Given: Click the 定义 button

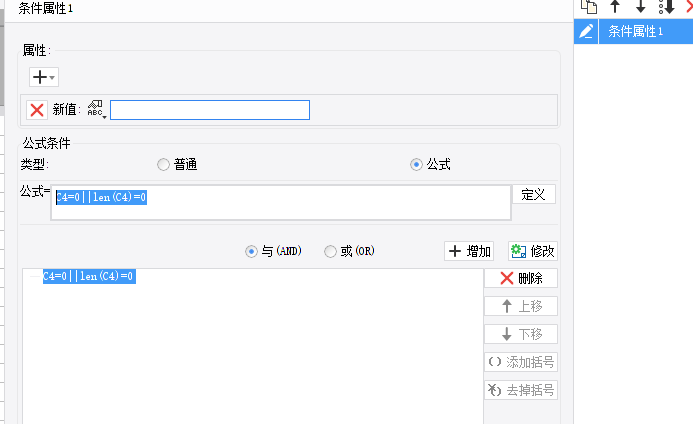Looking at the screenshot, I should point(534,195).
